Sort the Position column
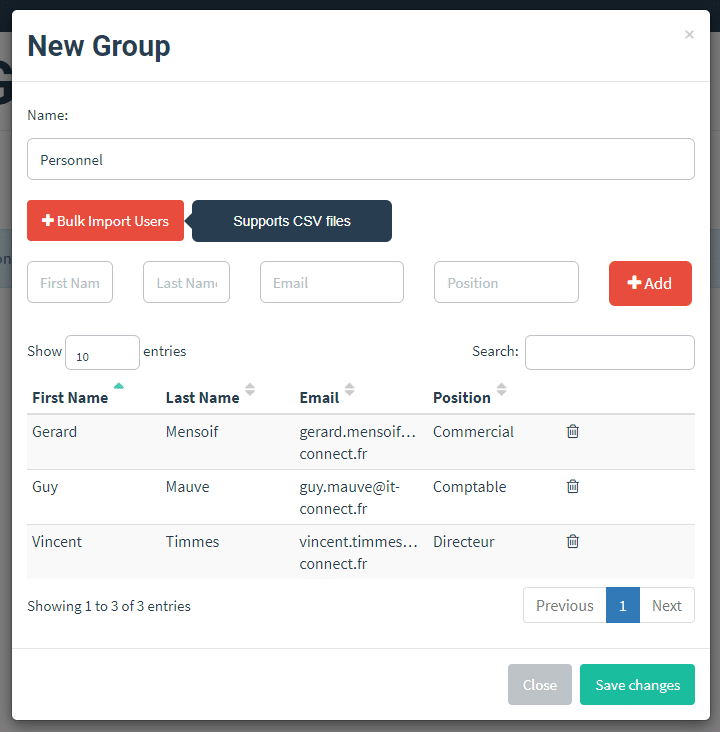720x732 pixels. pos(501,390)
